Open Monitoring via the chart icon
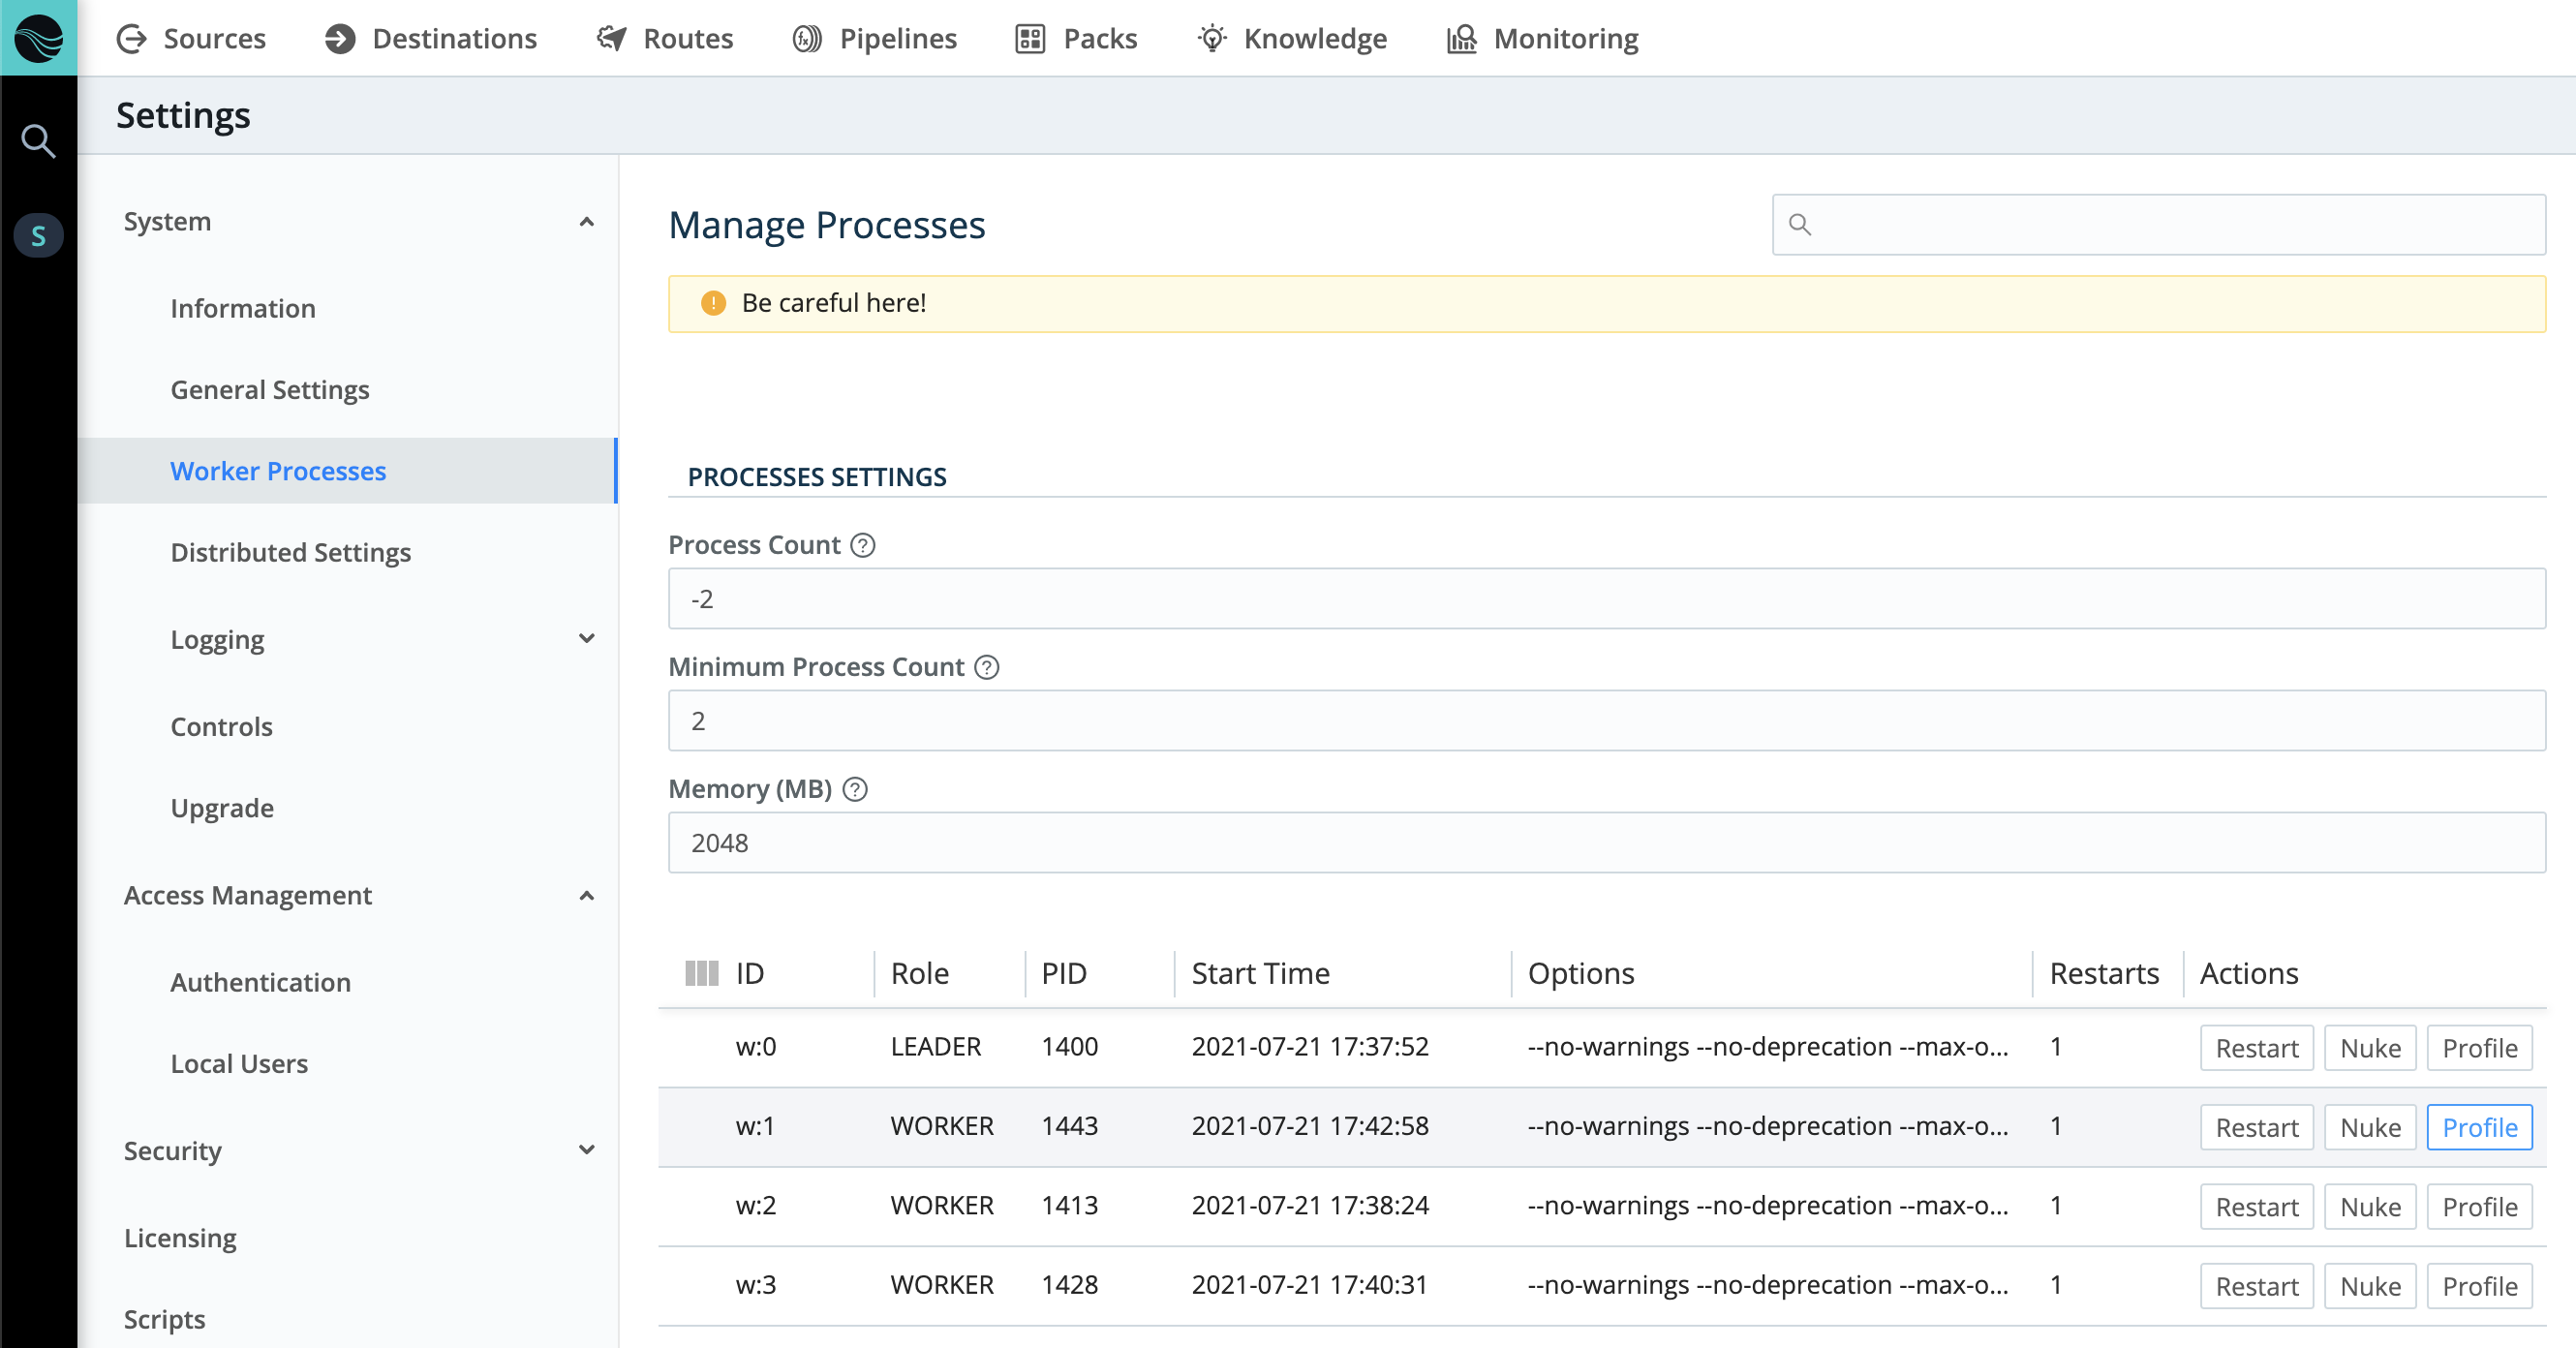 [x=1460, y=38]
